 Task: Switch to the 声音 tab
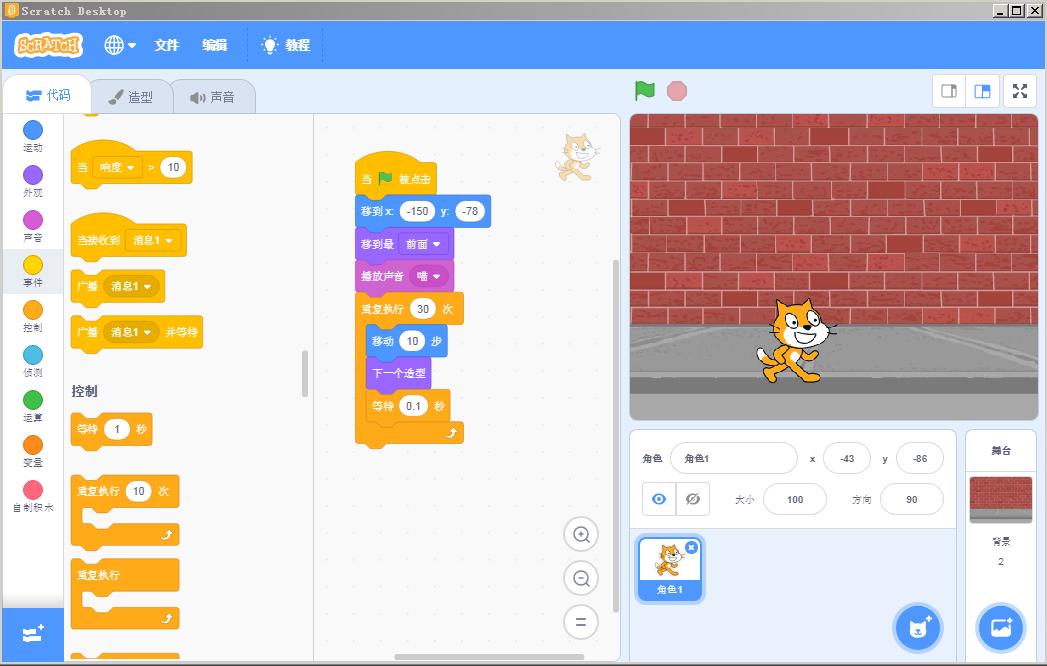point(212,97)
